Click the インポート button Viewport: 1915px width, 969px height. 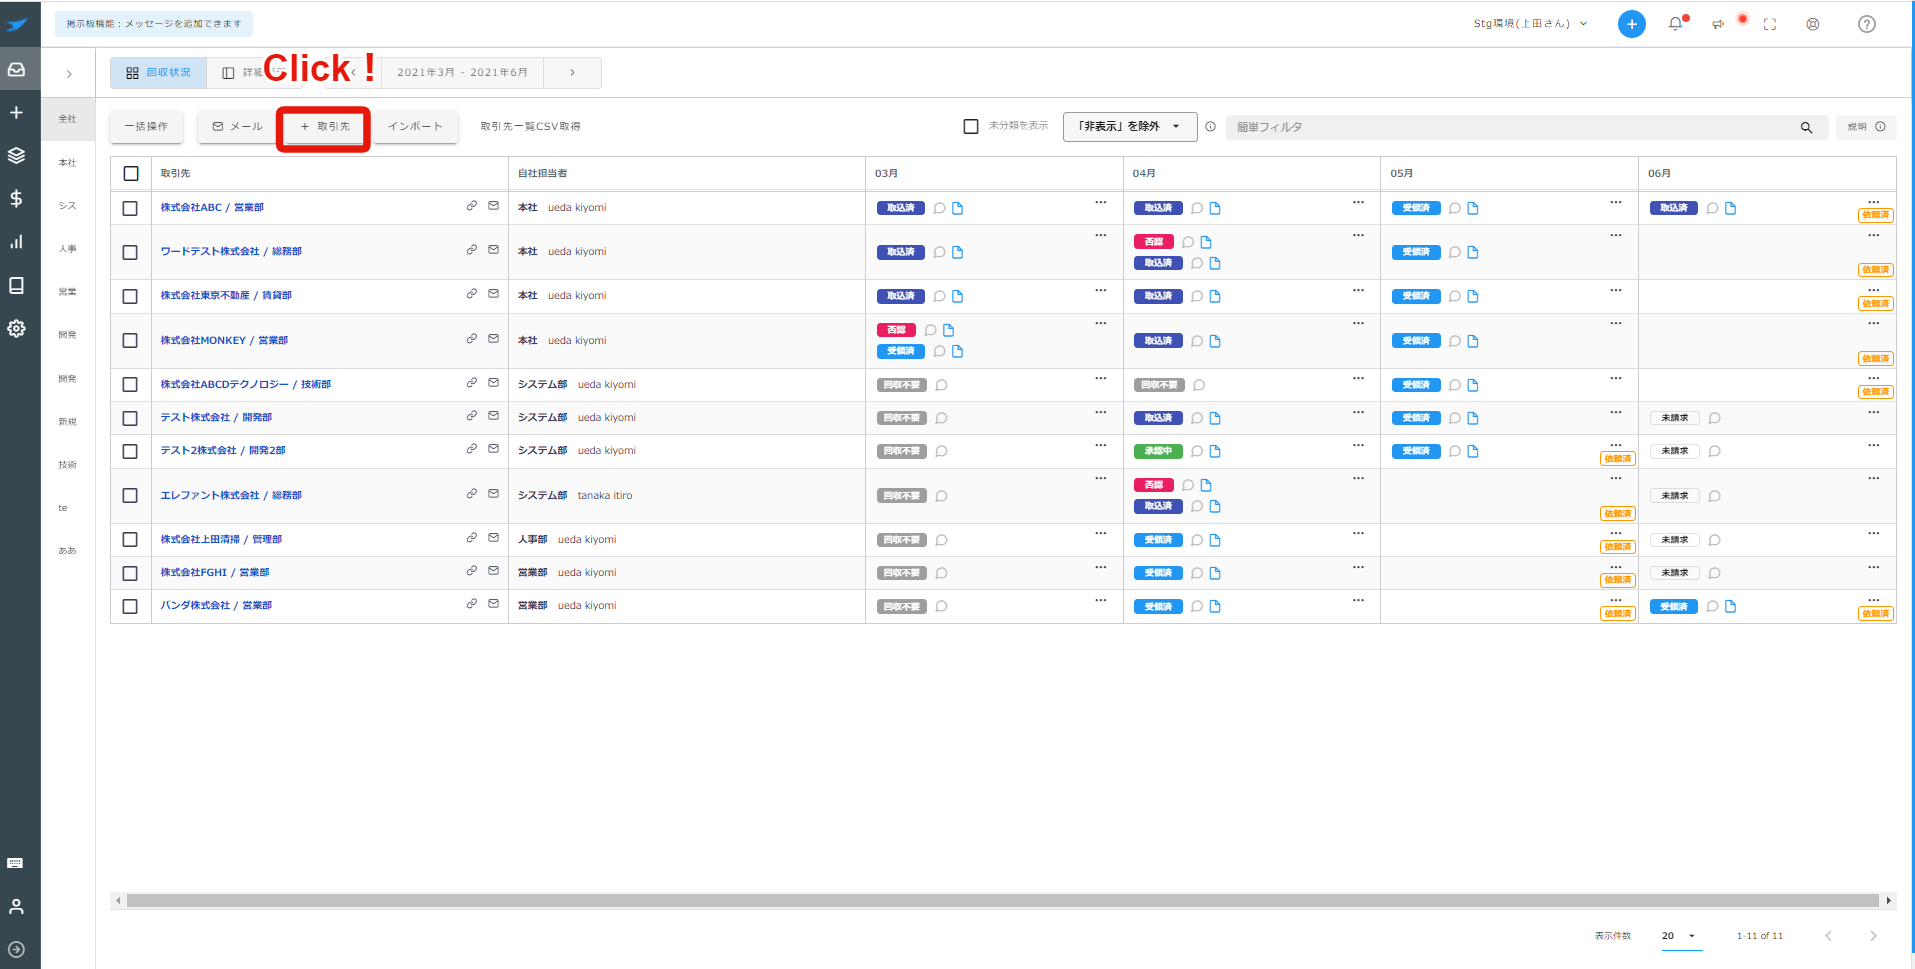pos(415,127)
